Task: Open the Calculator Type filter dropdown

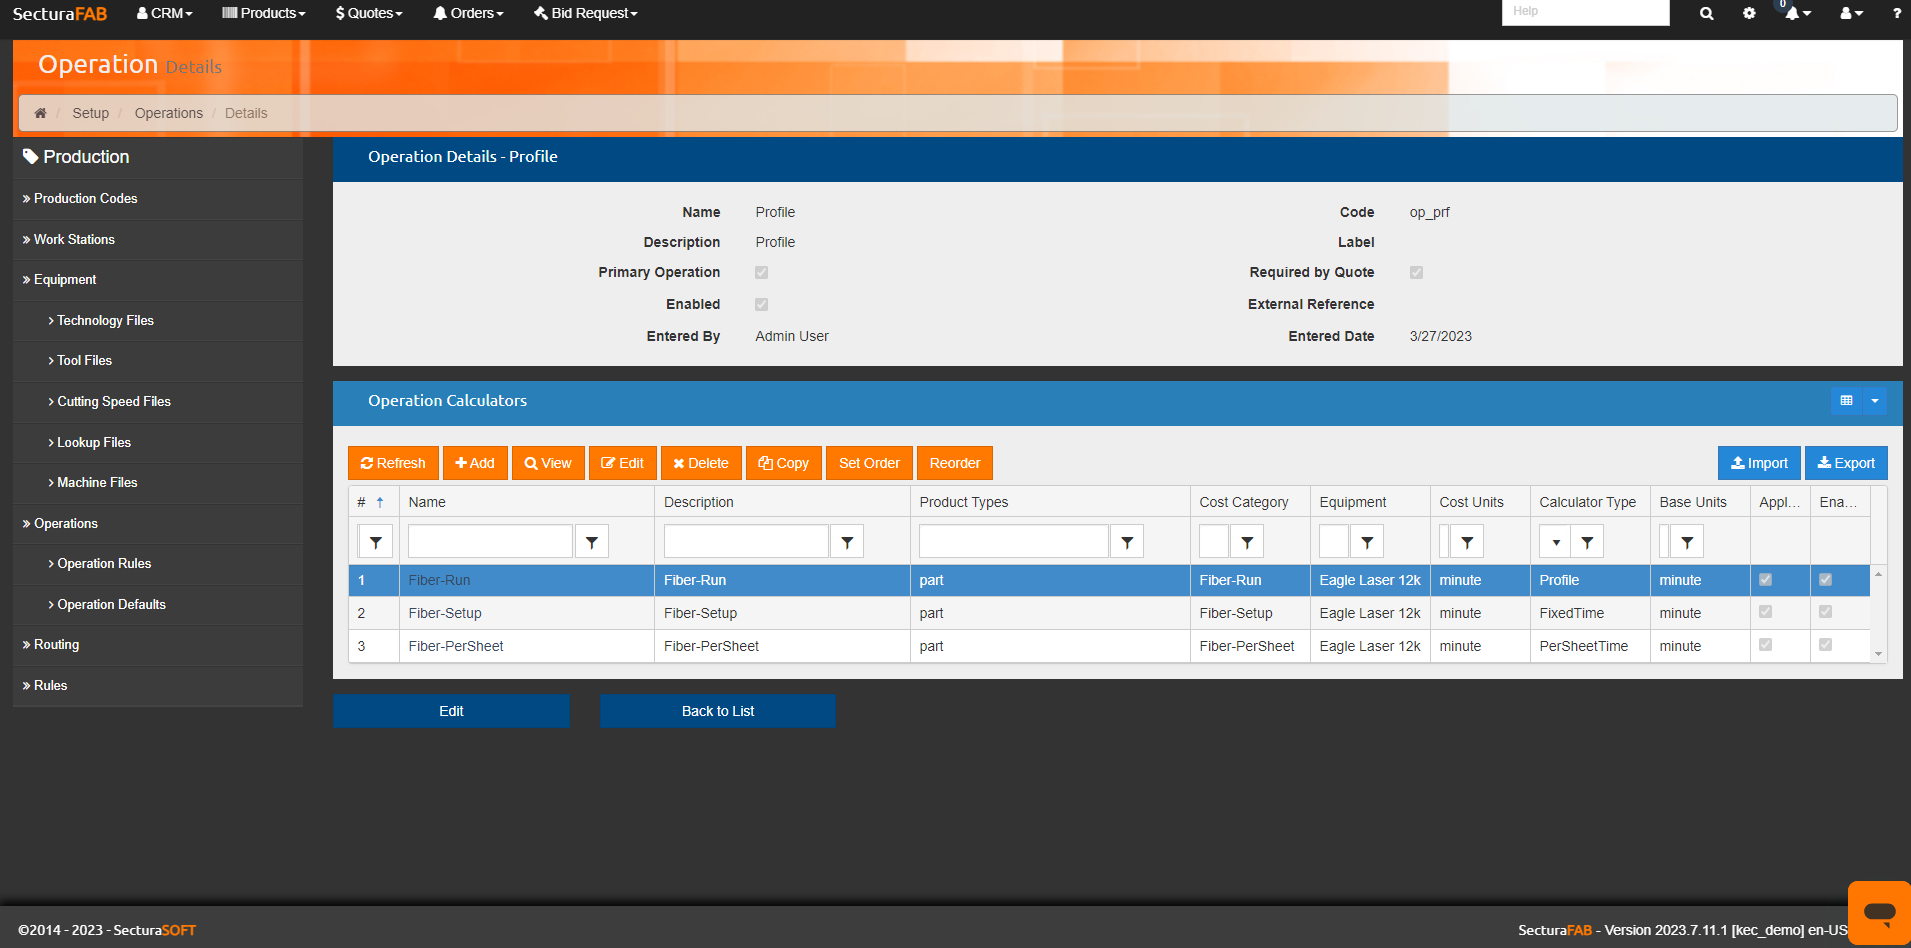Action: click(1555, 542)
